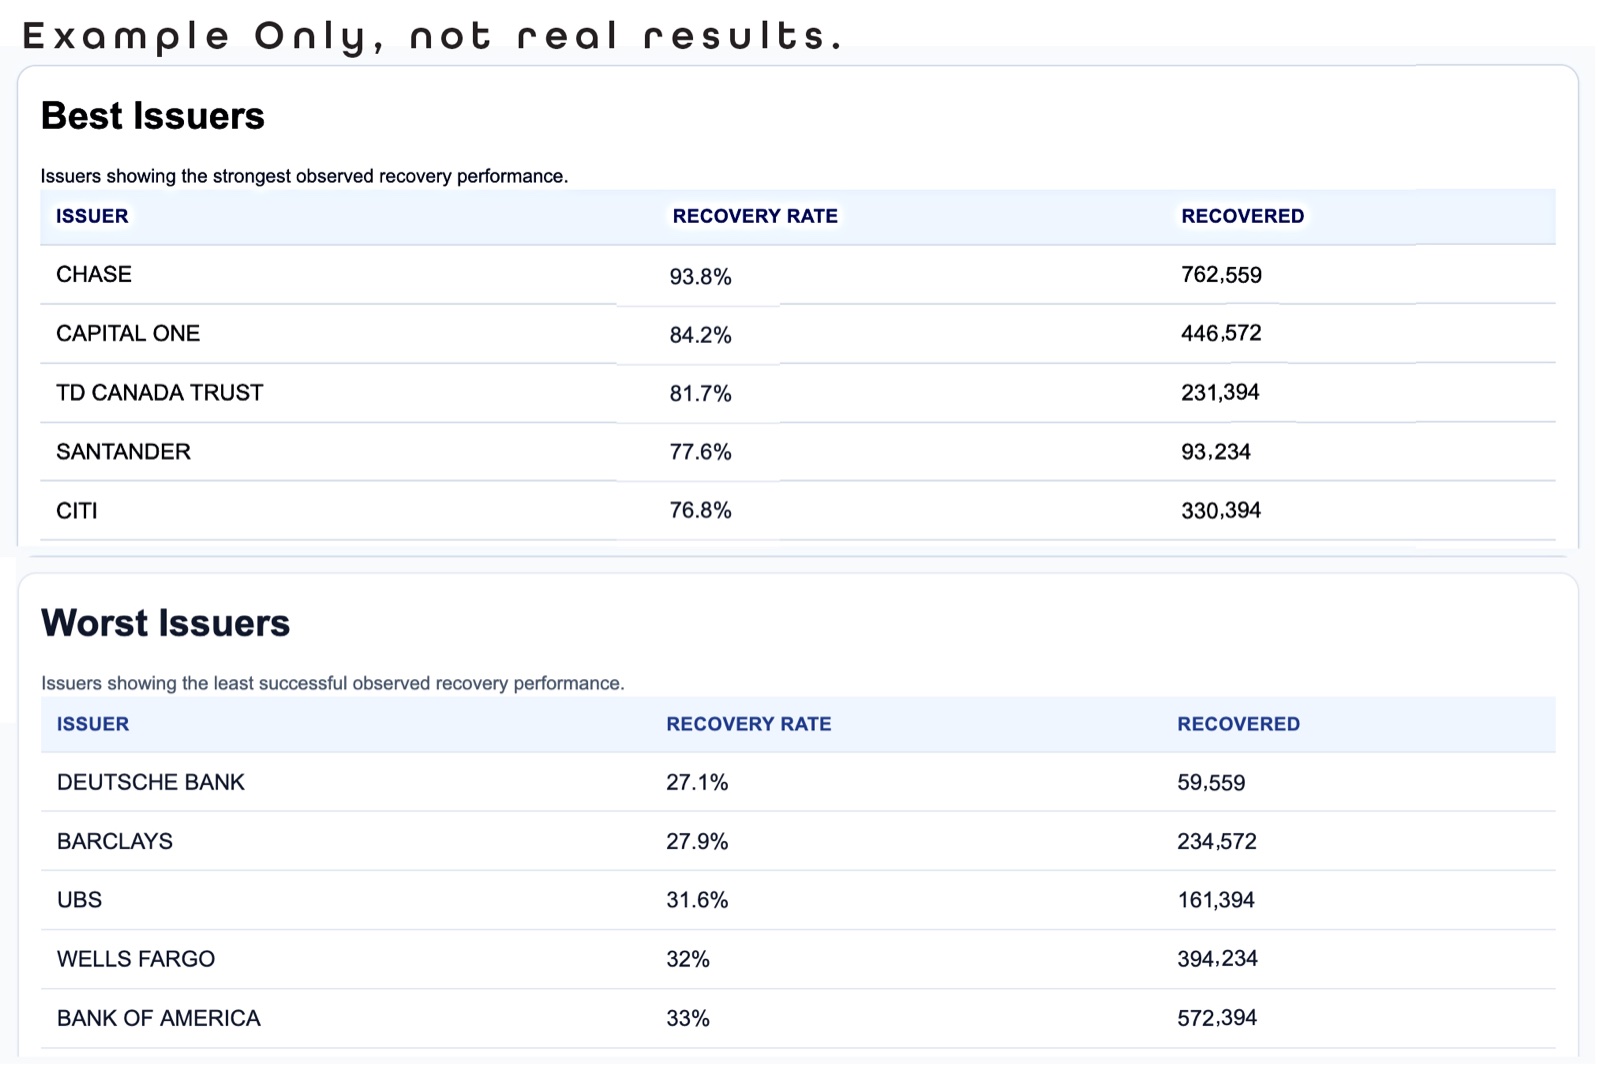The height and width of the screenshot is (1067, 1600).
Task: Click the least successful recovery performance description
Action: 332,683
